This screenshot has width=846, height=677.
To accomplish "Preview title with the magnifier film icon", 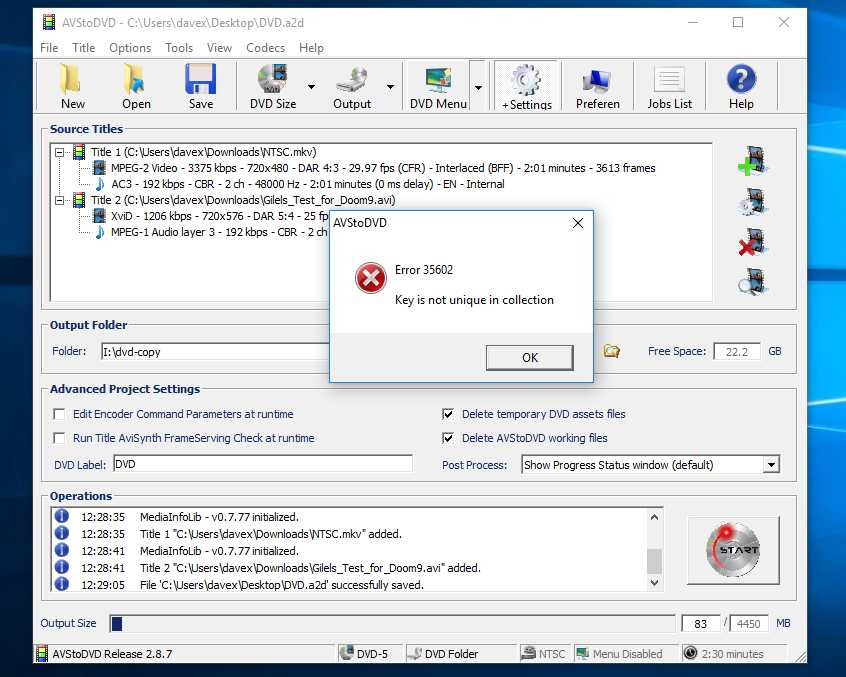I will click(753, 282).
